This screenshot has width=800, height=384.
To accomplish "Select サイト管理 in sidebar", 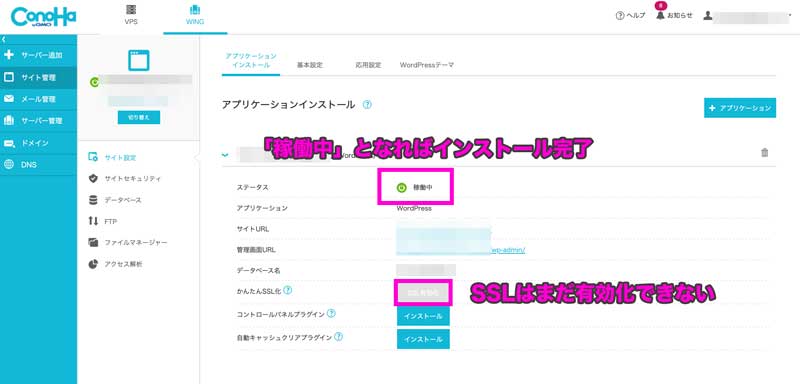I will tap(38, 78).
